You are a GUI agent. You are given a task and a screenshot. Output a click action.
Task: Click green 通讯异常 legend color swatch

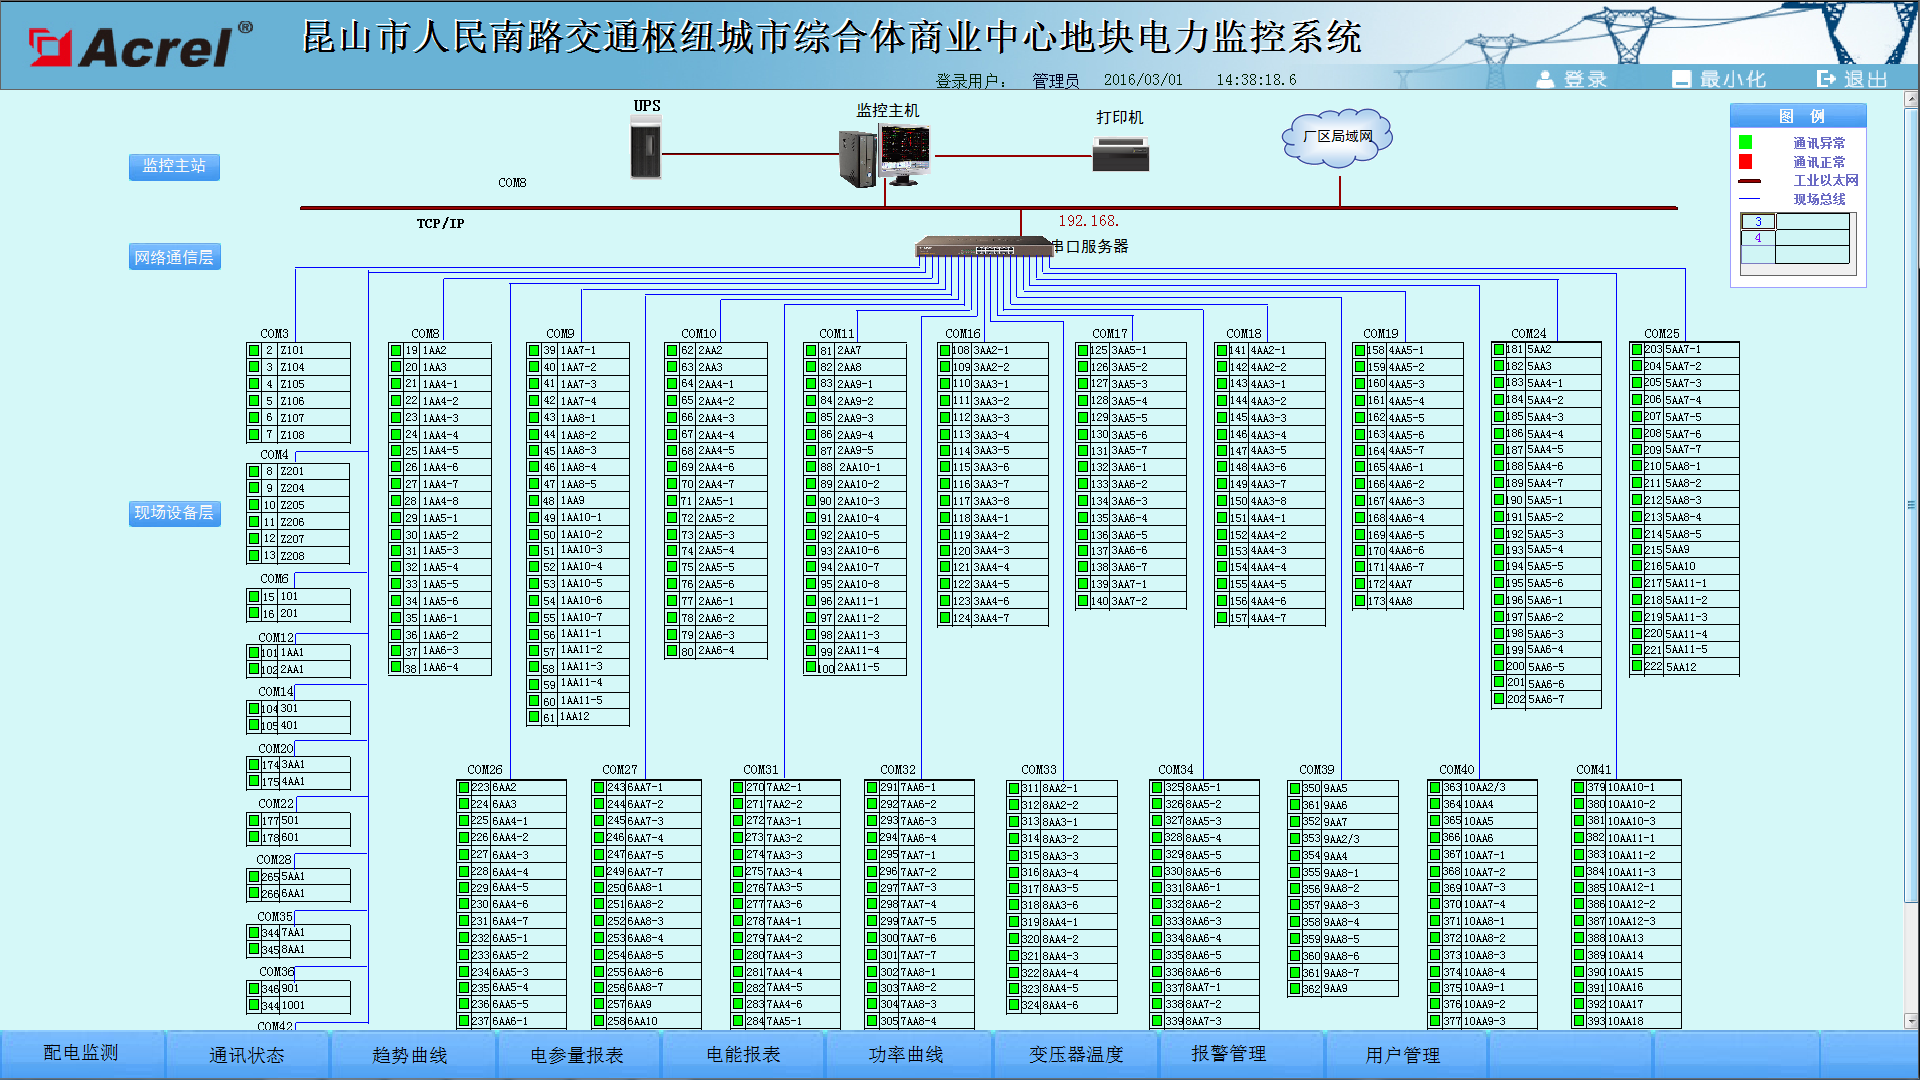click(x=1746, y=143)
